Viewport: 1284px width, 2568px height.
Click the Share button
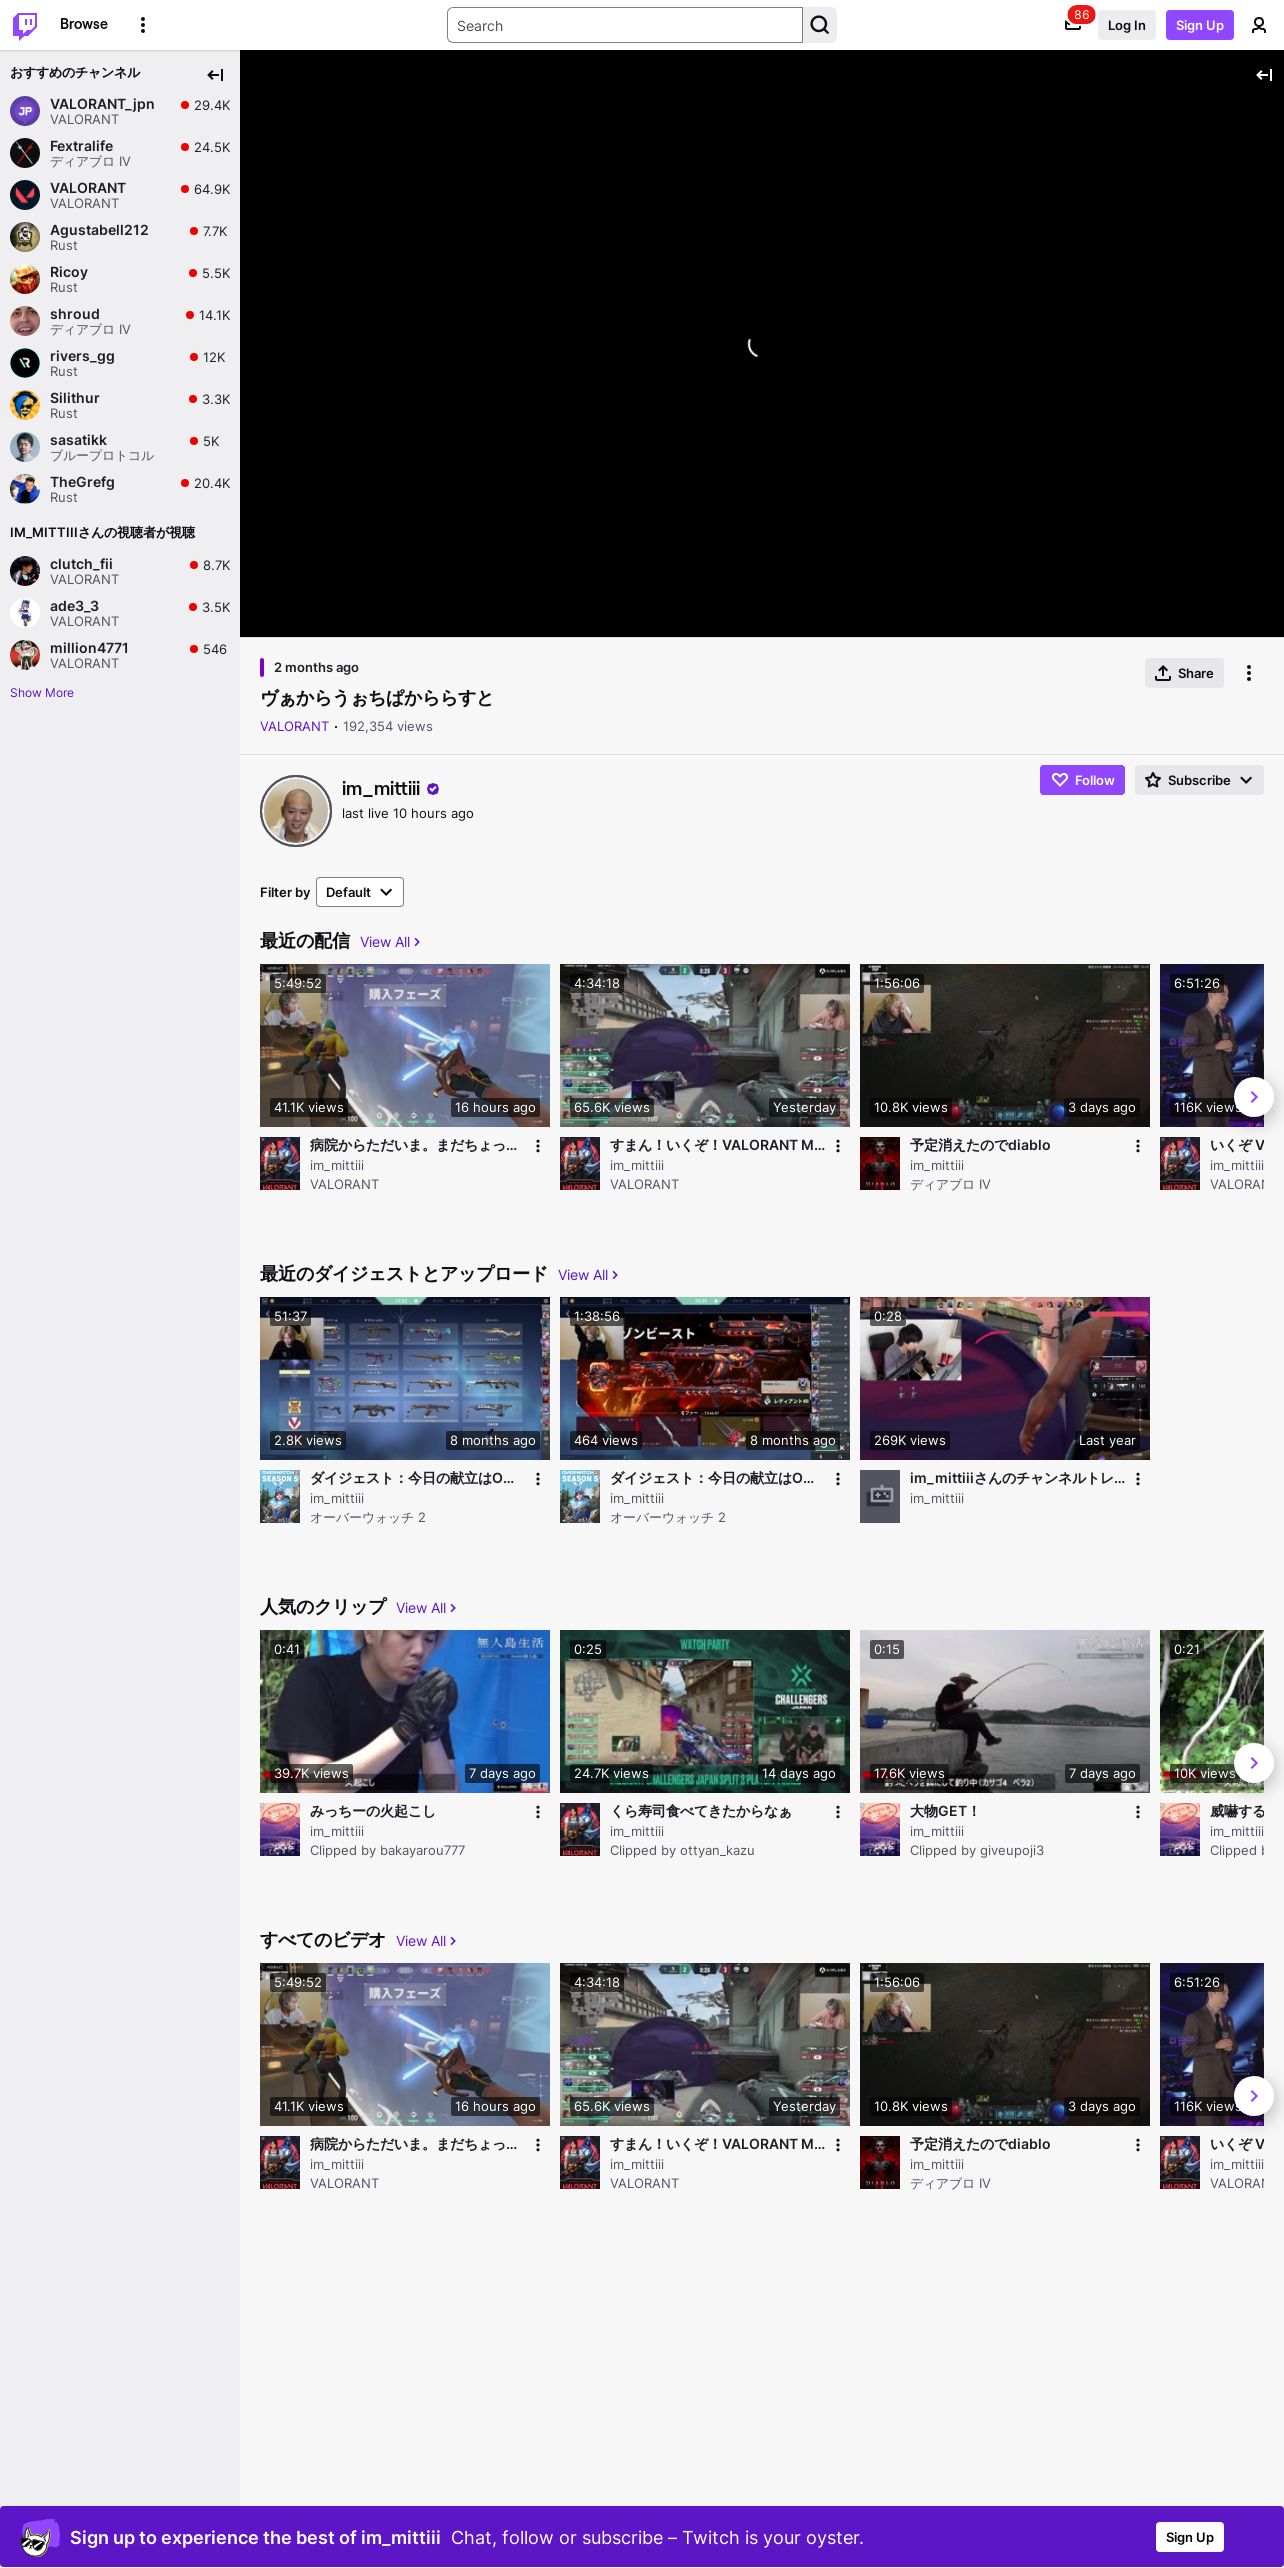point(1184,673)
